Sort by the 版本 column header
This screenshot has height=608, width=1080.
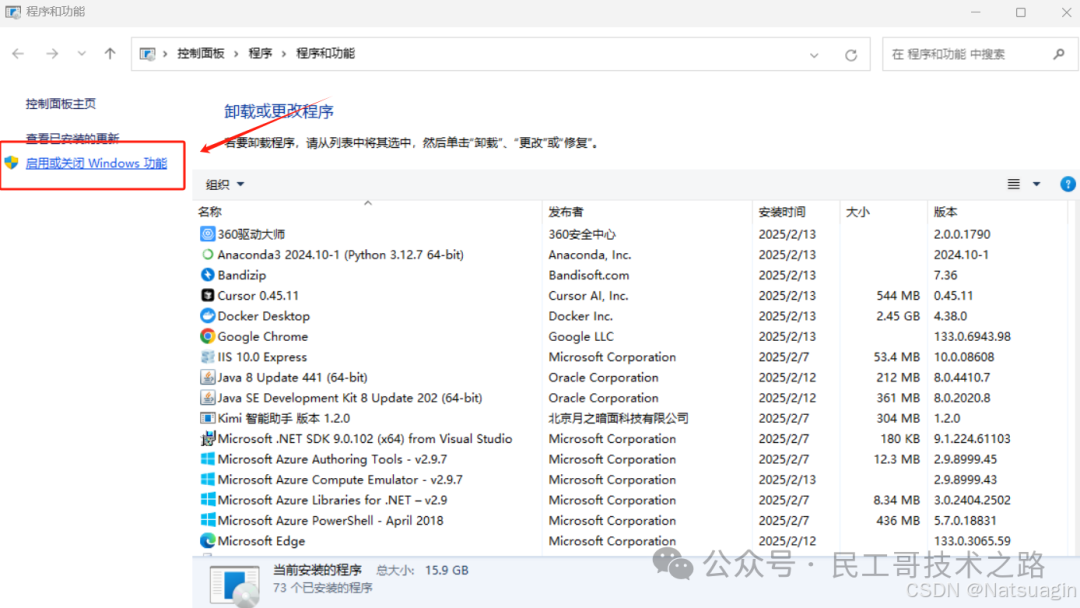[997, 211]
